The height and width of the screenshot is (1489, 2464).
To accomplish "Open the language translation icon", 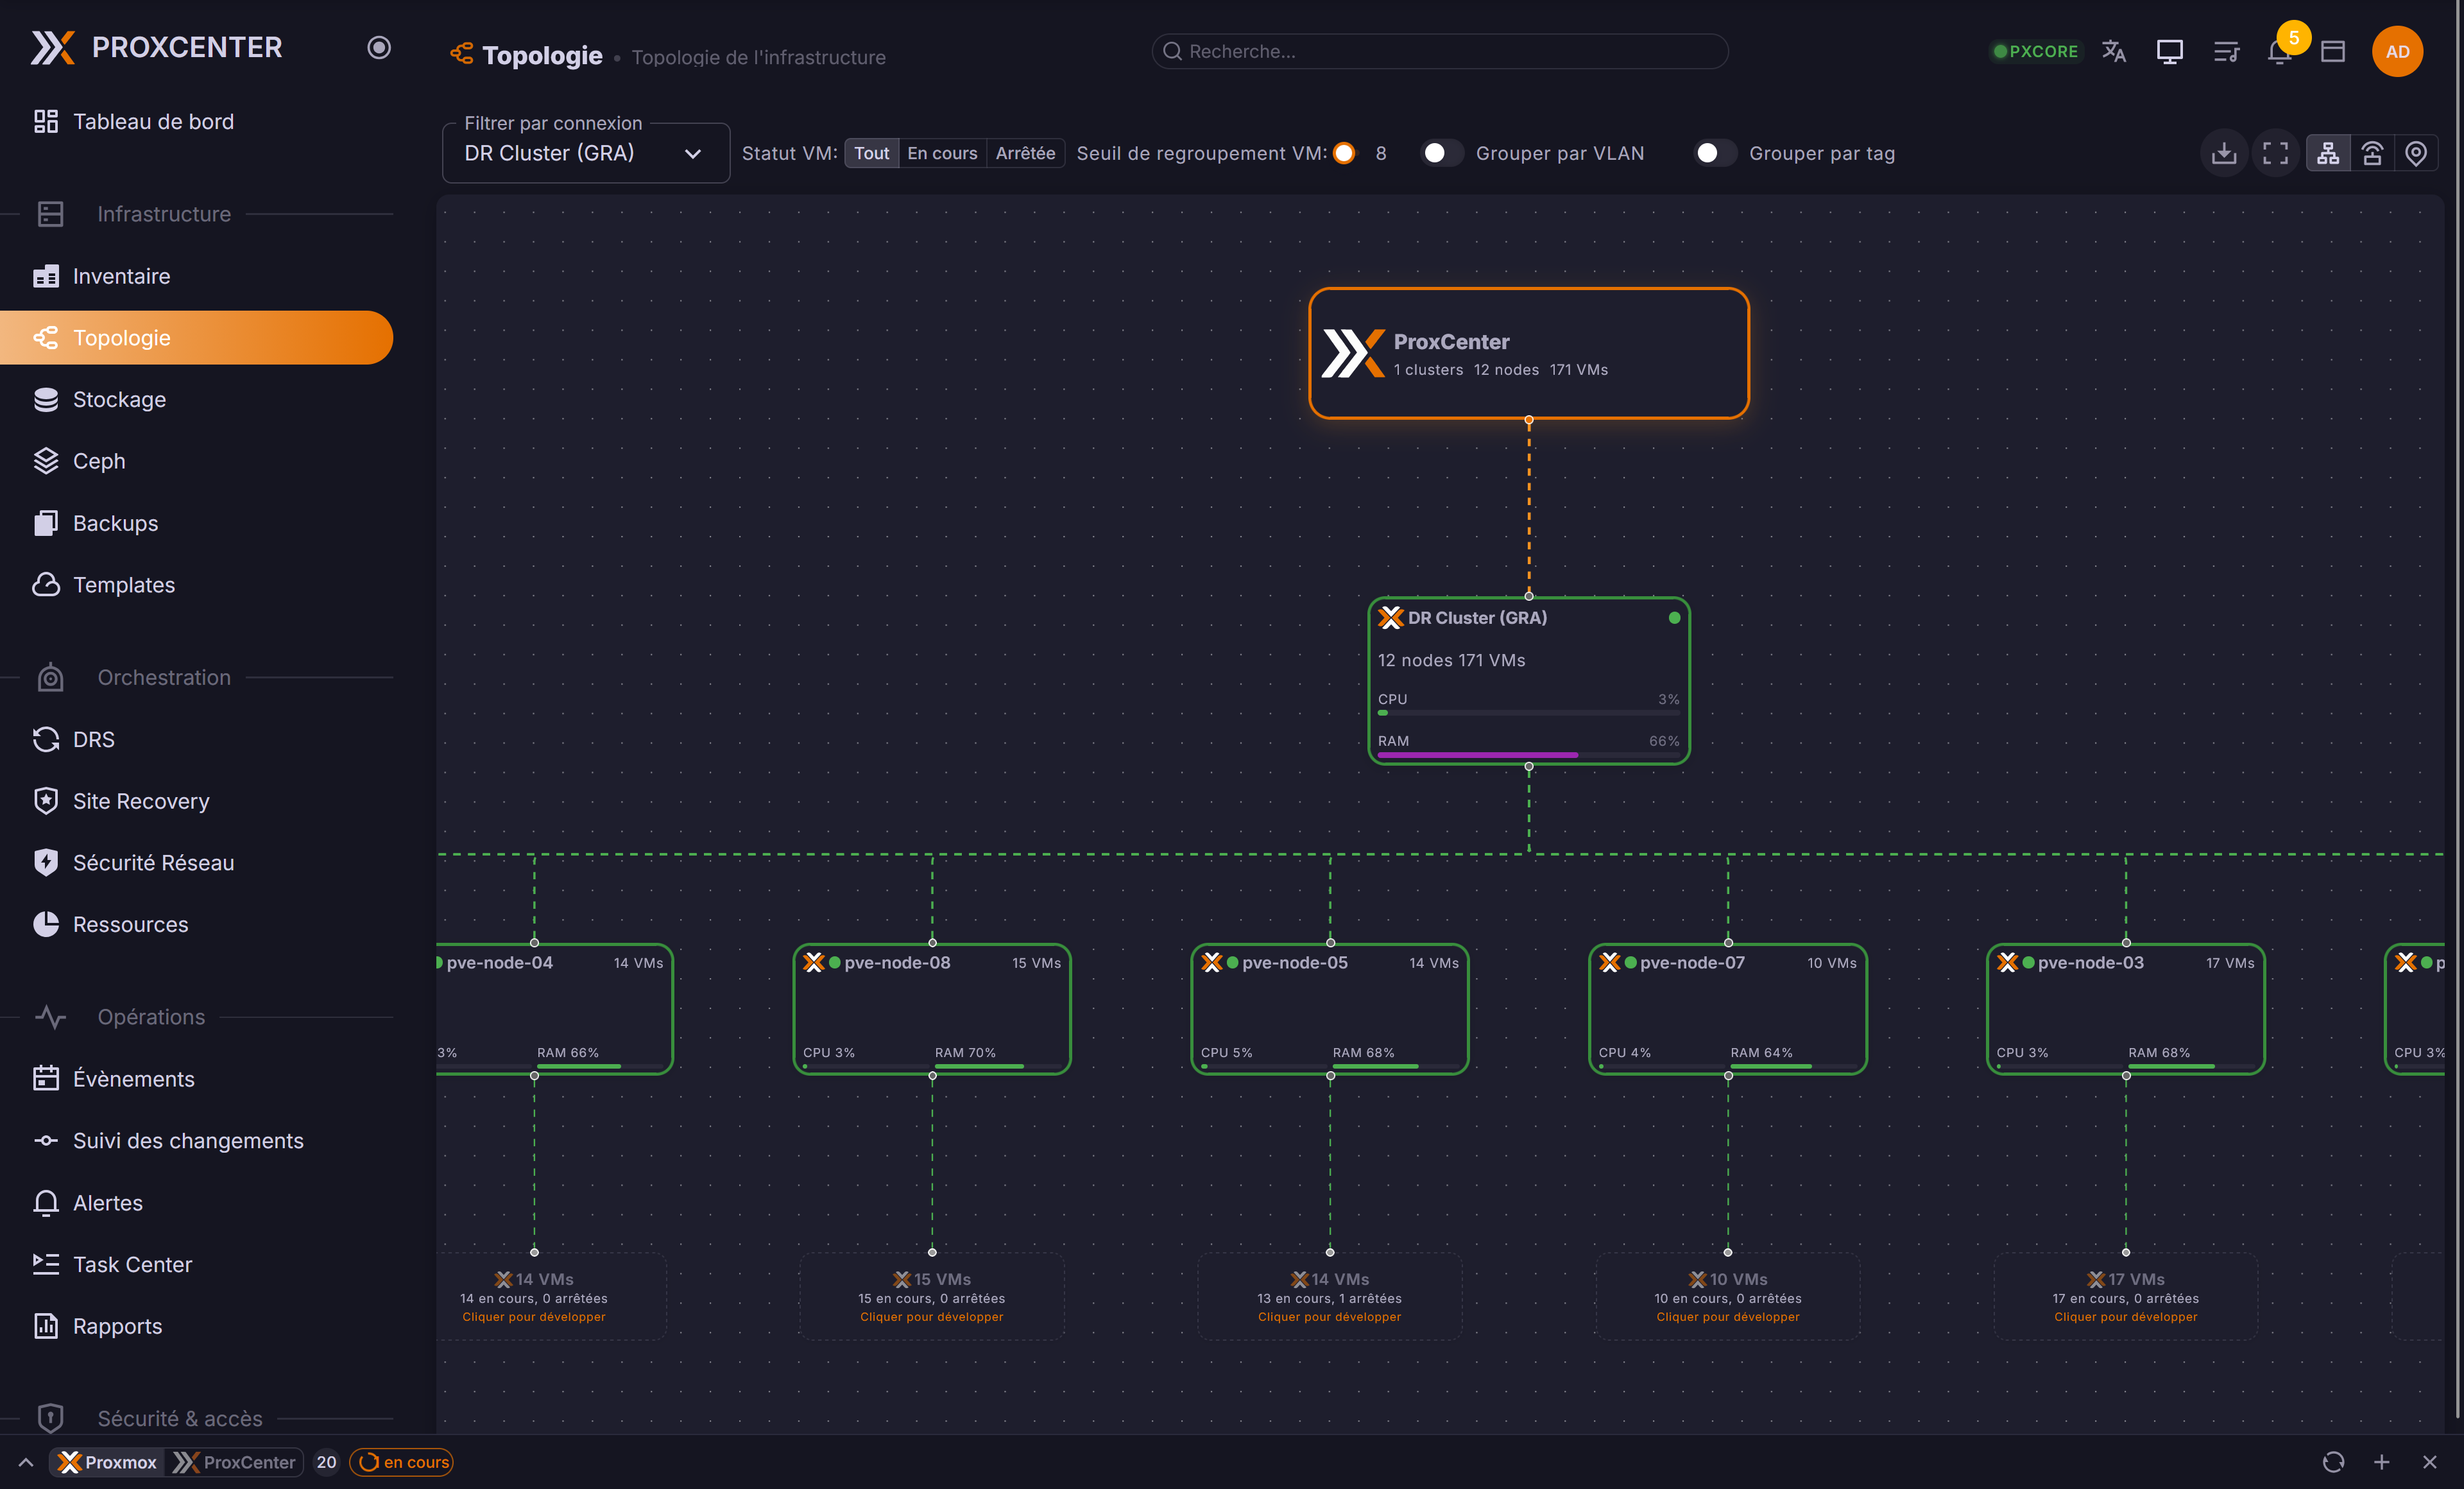I will (x=2113, y=51).
